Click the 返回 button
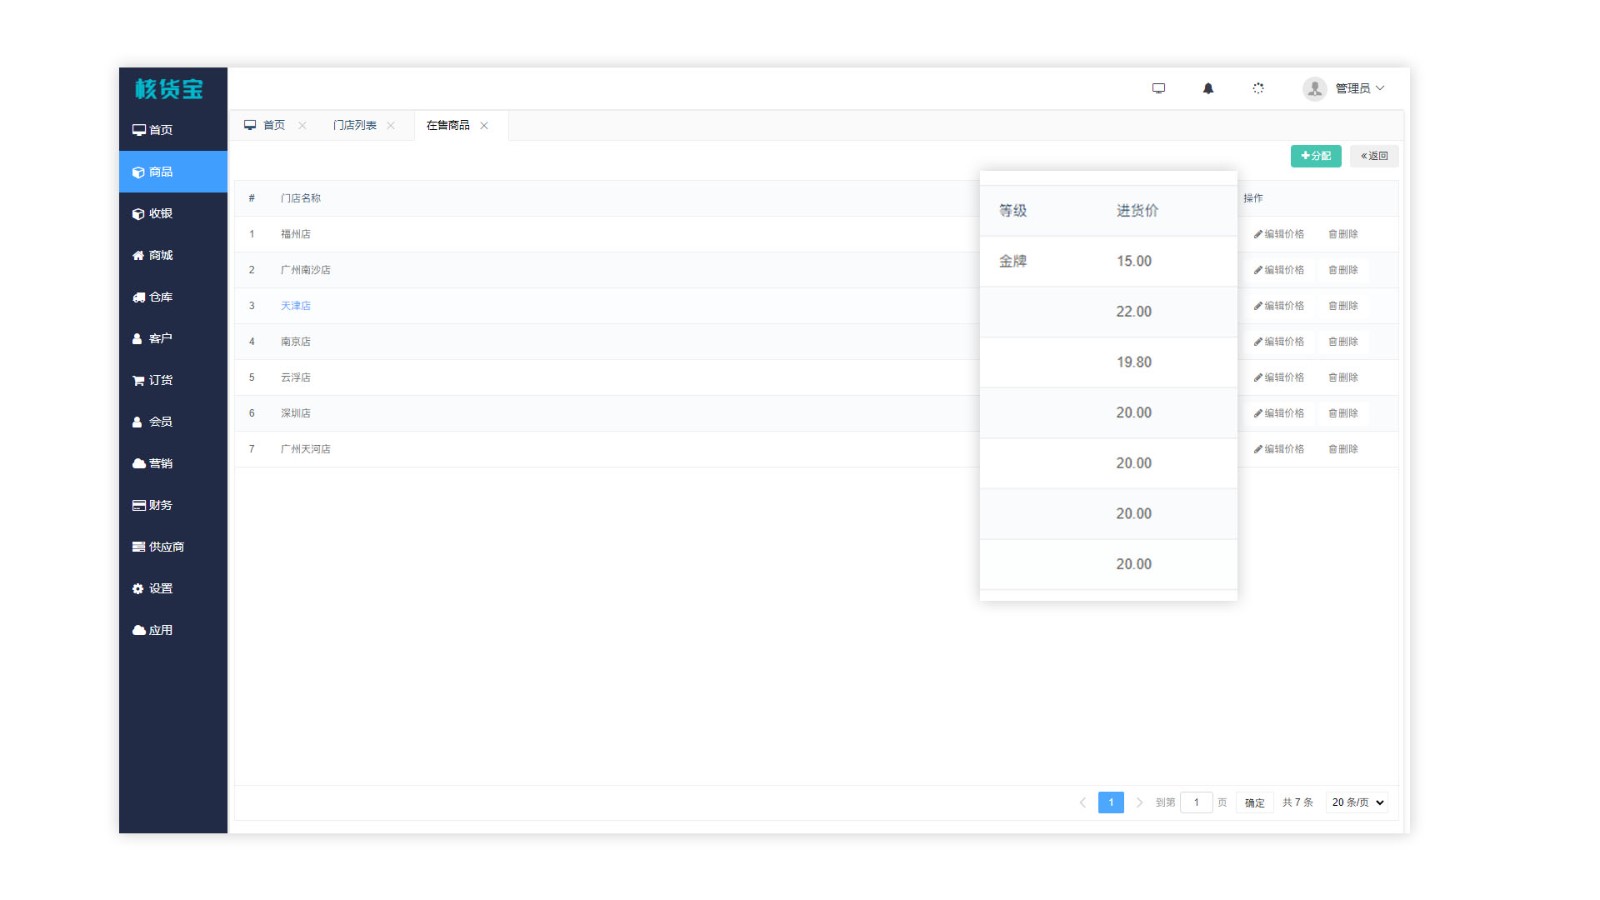The height and width of the screenshot is (900, 1600). 1374,156
